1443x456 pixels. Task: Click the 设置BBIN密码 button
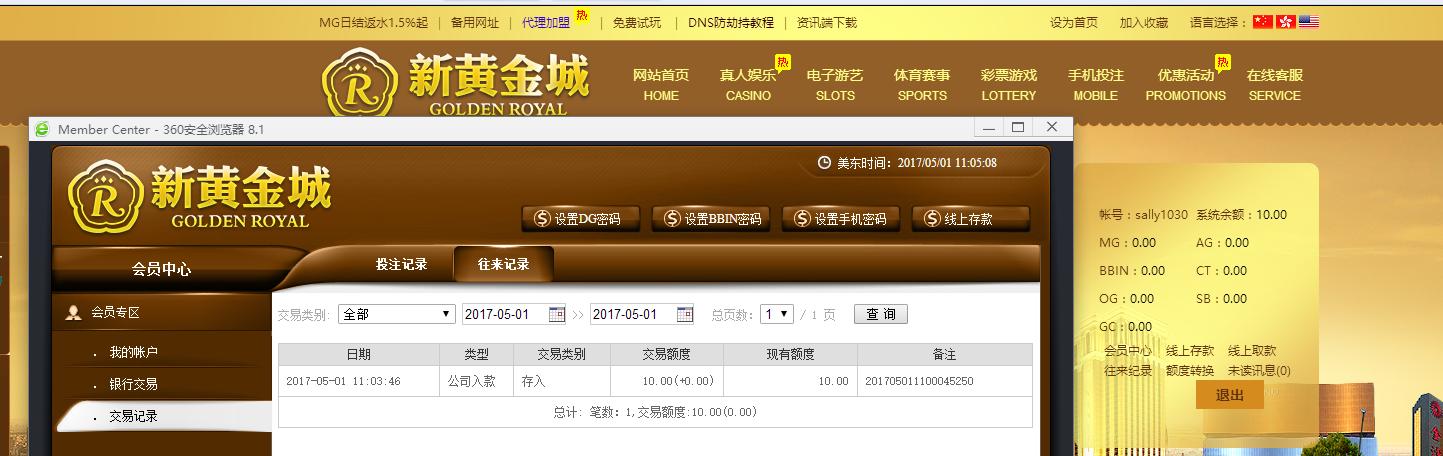click(x=711, y=219)
